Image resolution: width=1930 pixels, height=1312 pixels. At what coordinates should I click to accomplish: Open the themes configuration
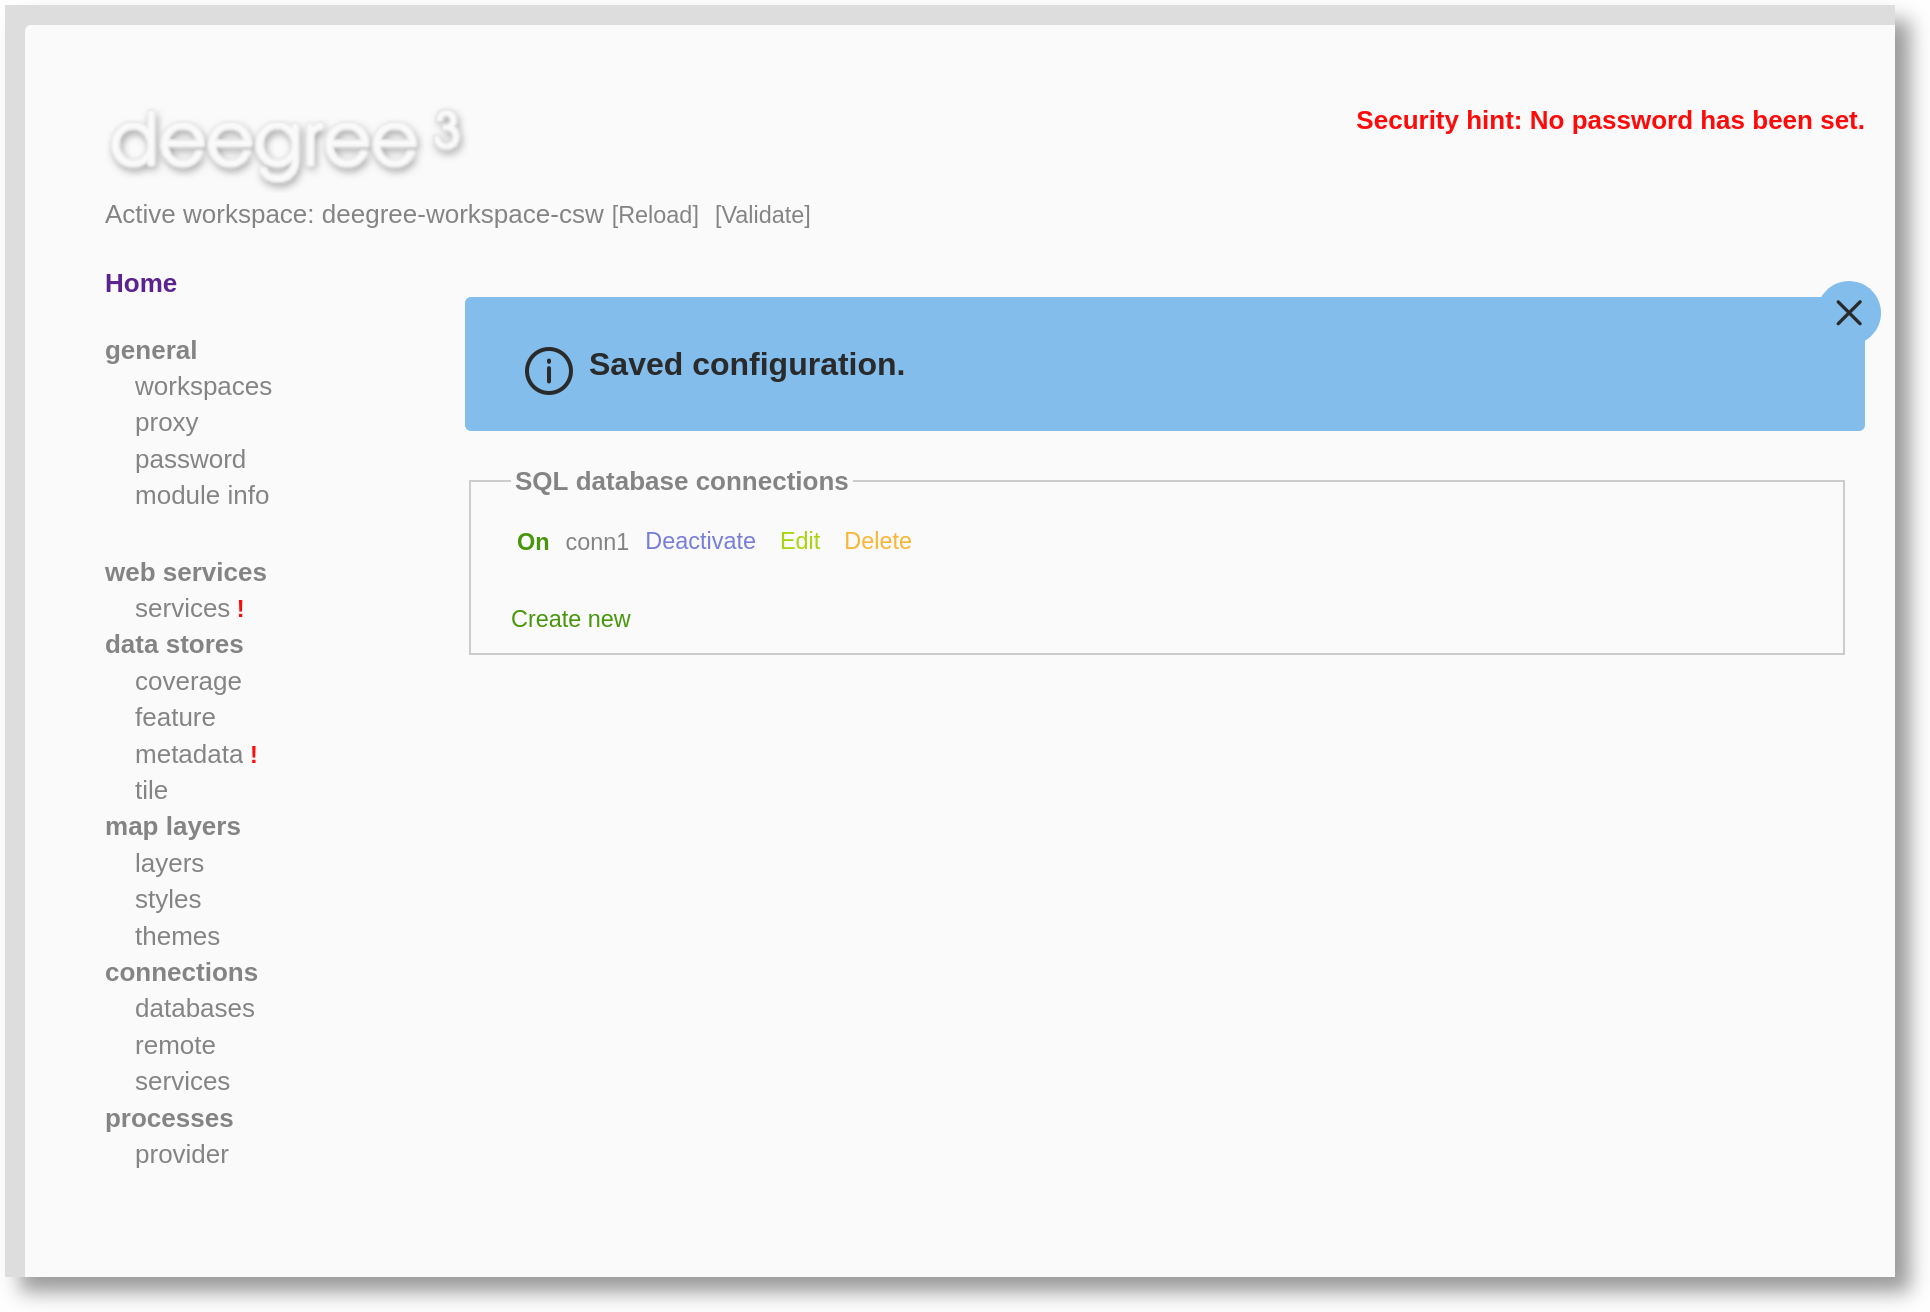pos(177,936)
